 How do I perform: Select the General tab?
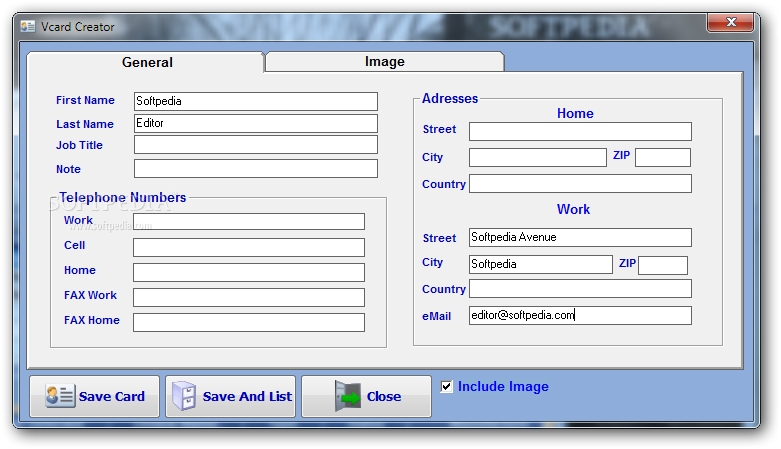click(x=146, y=62)
